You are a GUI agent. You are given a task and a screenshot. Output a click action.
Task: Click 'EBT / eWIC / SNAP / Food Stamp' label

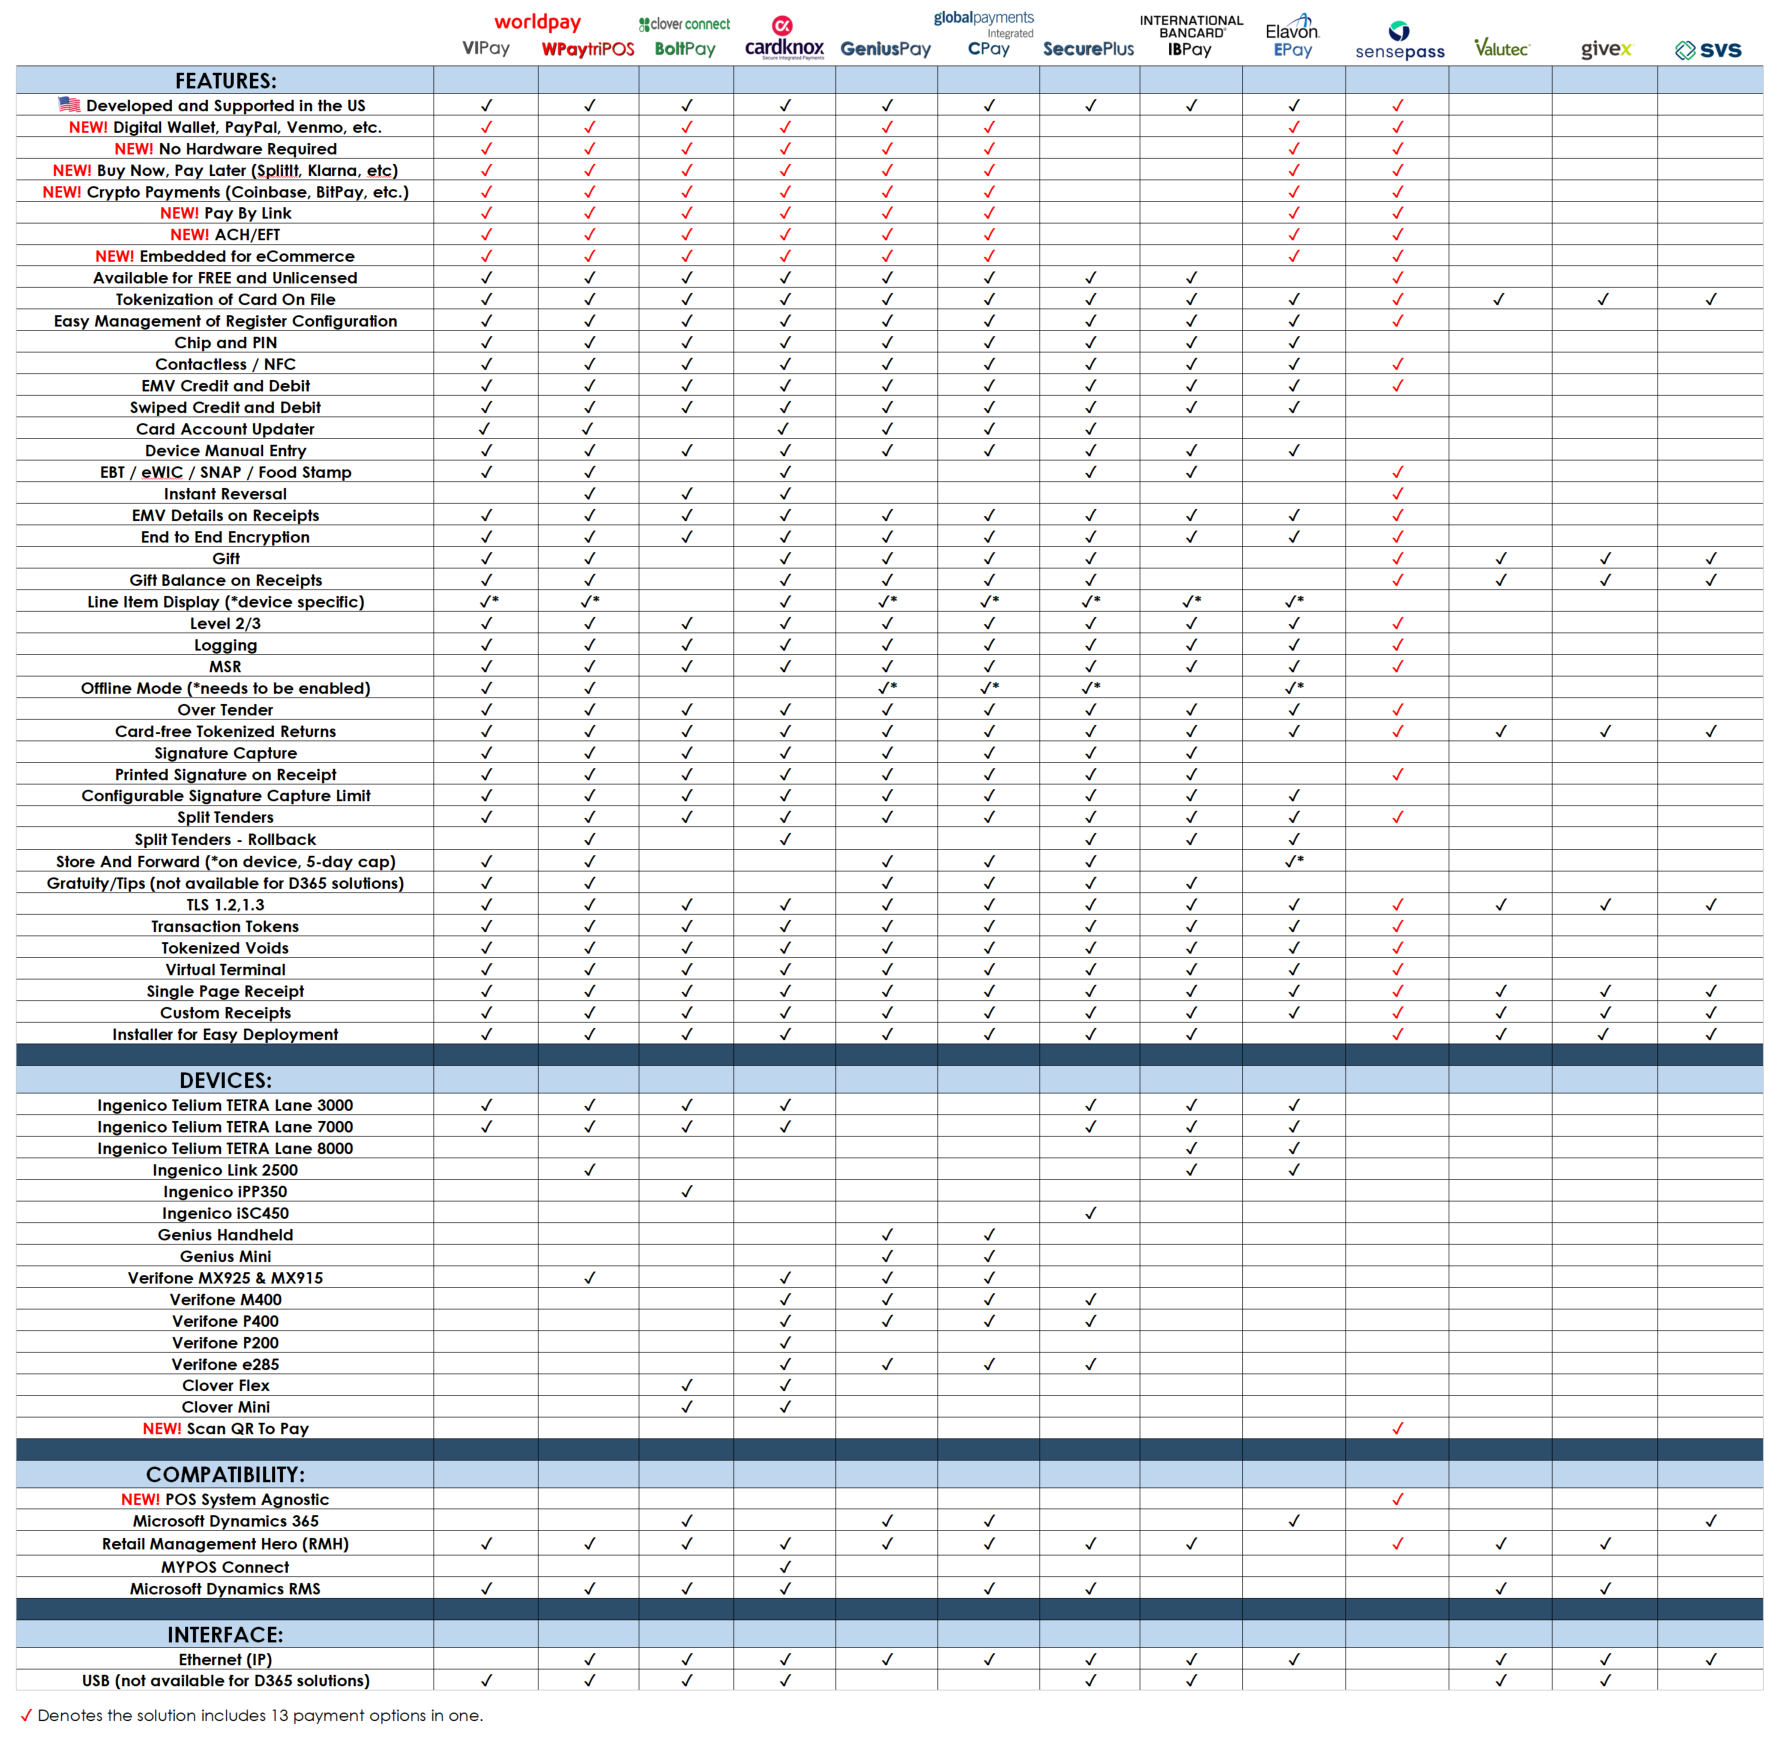[226, 472]
